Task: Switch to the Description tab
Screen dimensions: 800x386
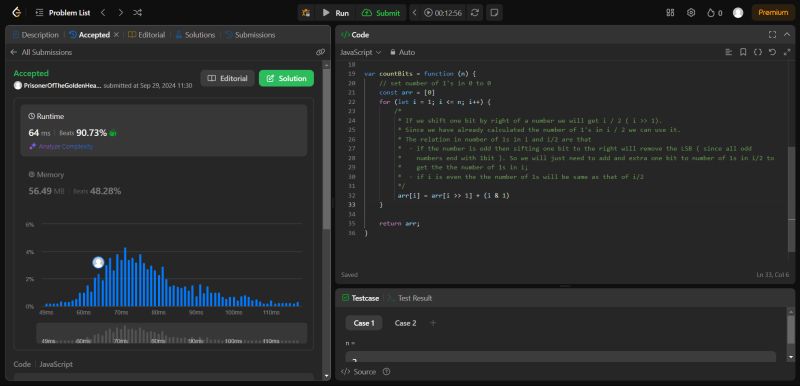Action: pyautogui.click(x=35, y=35)
